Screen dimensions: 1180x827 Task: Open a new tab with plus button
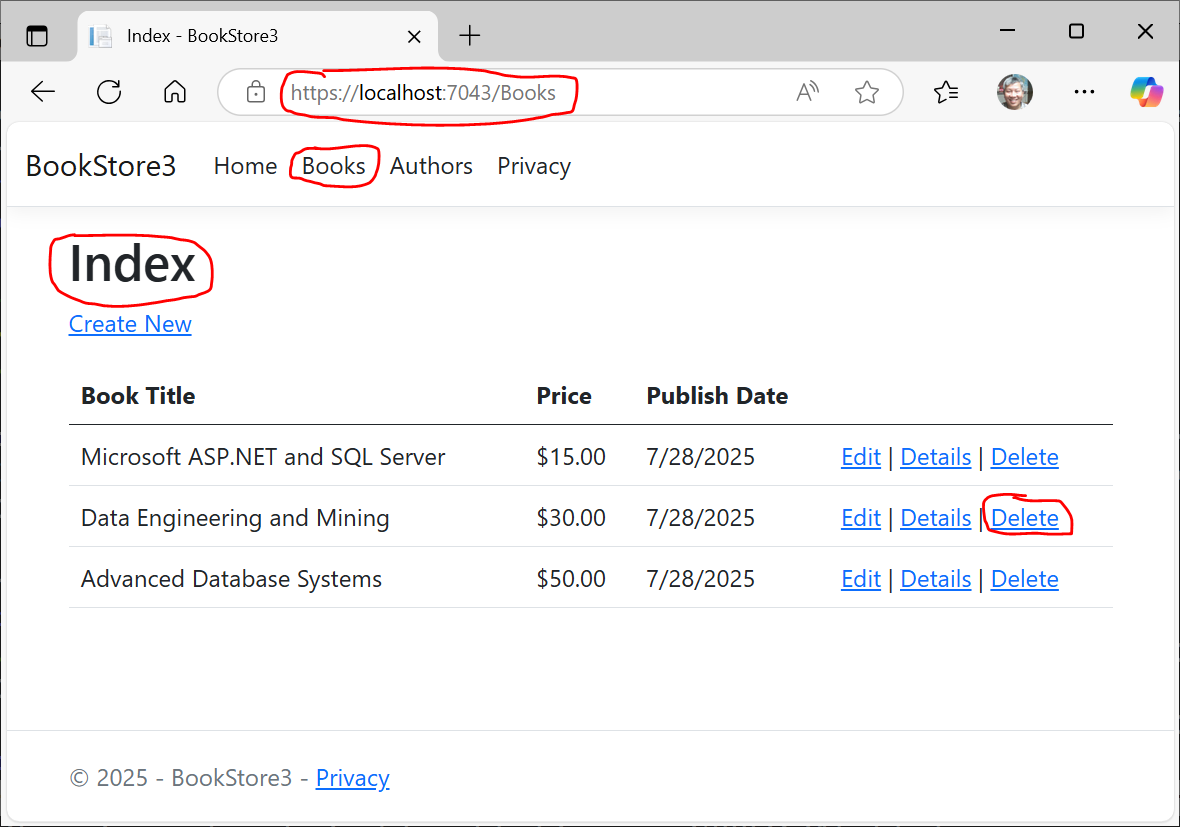tap(470, 35)
